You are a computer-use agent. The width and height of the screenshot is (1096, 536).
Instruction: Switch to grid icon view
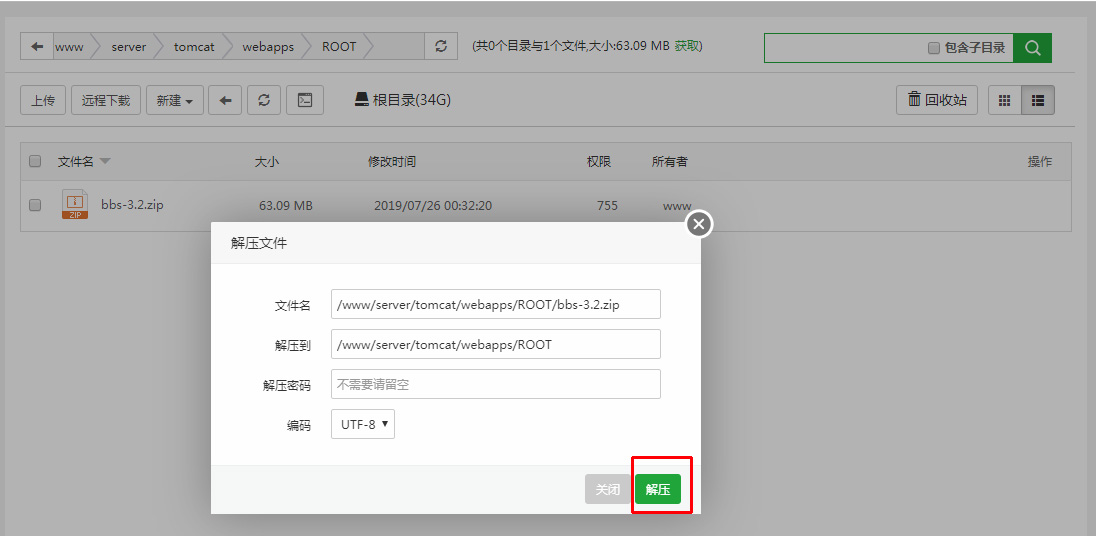click(1005, 100)
